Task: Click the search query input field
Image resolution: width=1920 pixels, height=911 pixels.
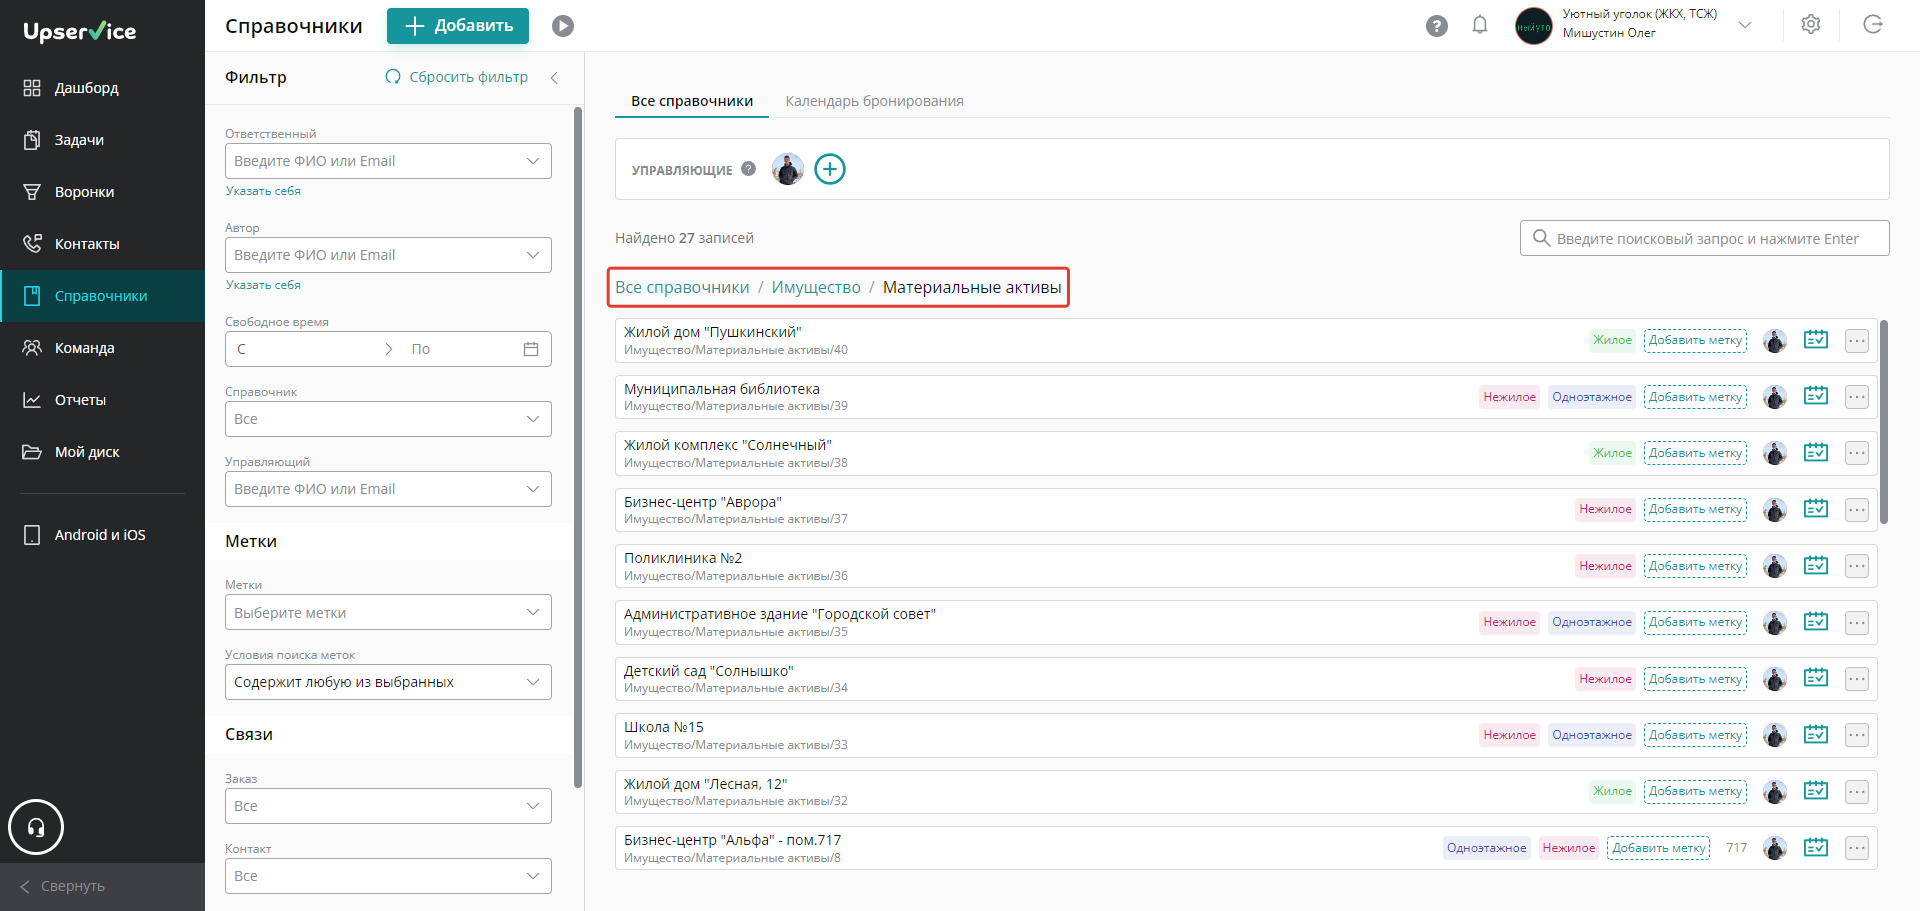Action: pos(1704,238)
